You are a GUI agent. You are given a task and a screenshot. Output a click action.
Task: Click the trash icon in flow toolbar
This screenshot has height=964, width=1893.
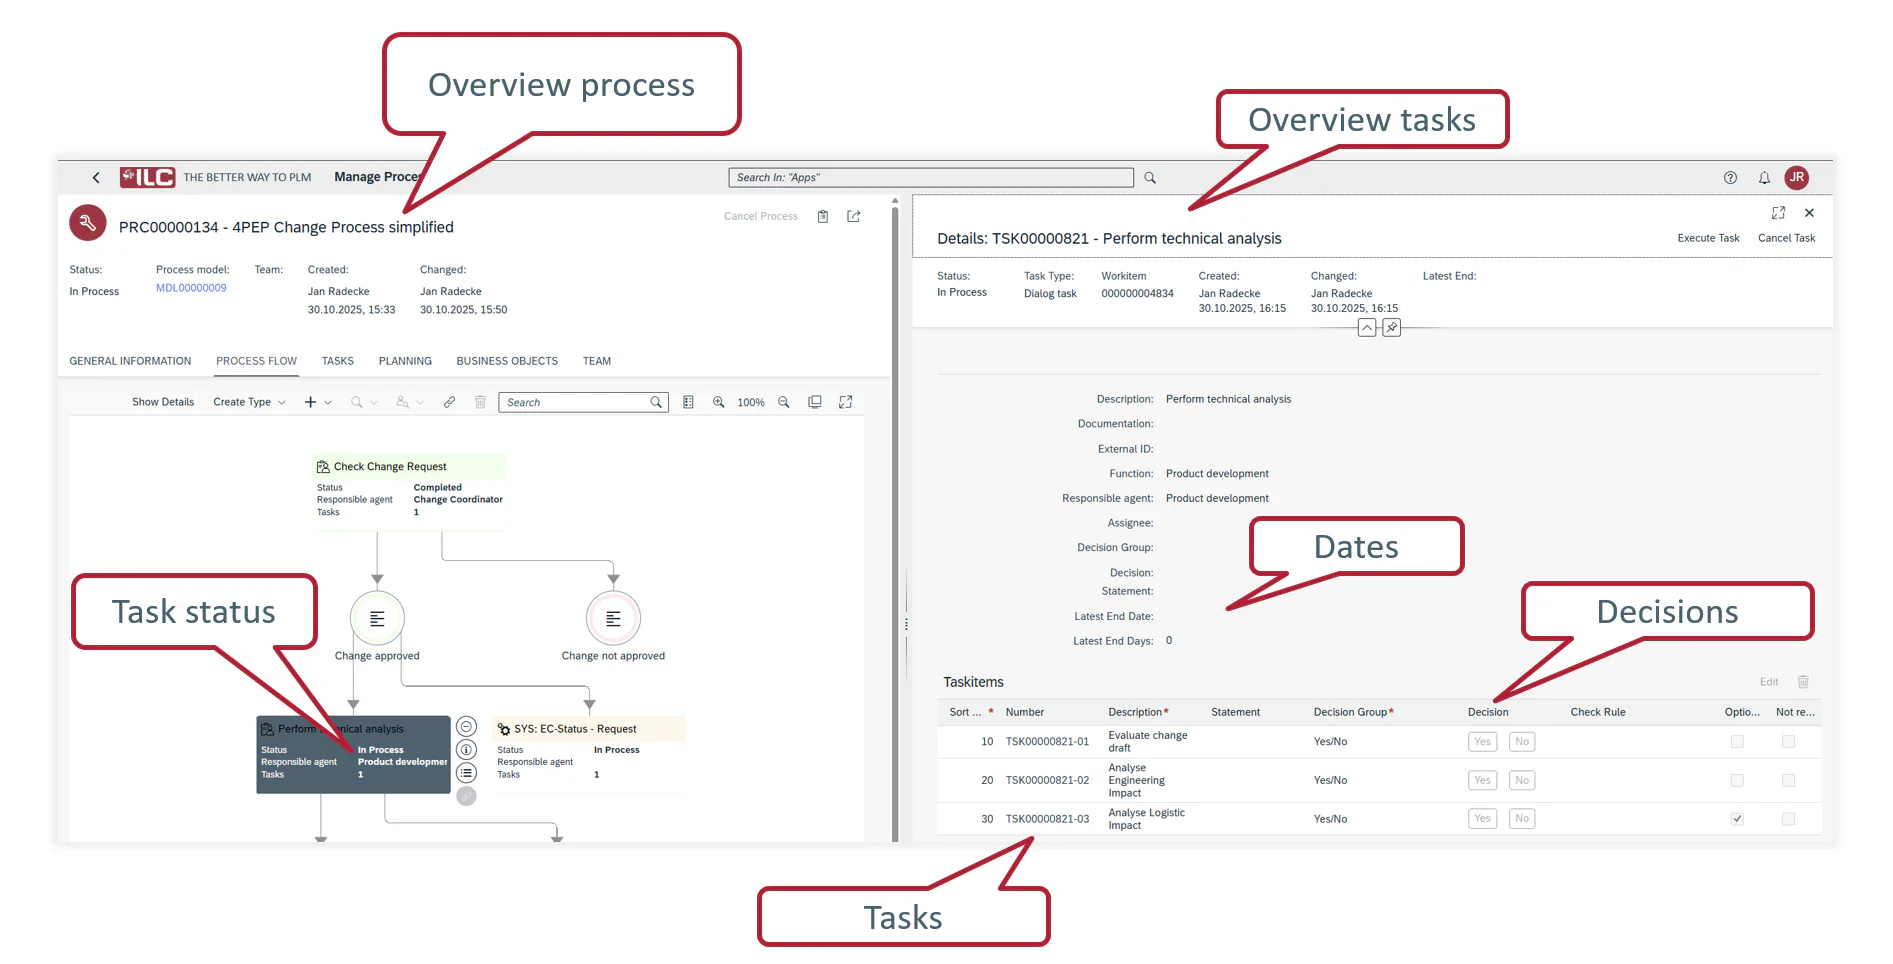(x=480, y=402)
